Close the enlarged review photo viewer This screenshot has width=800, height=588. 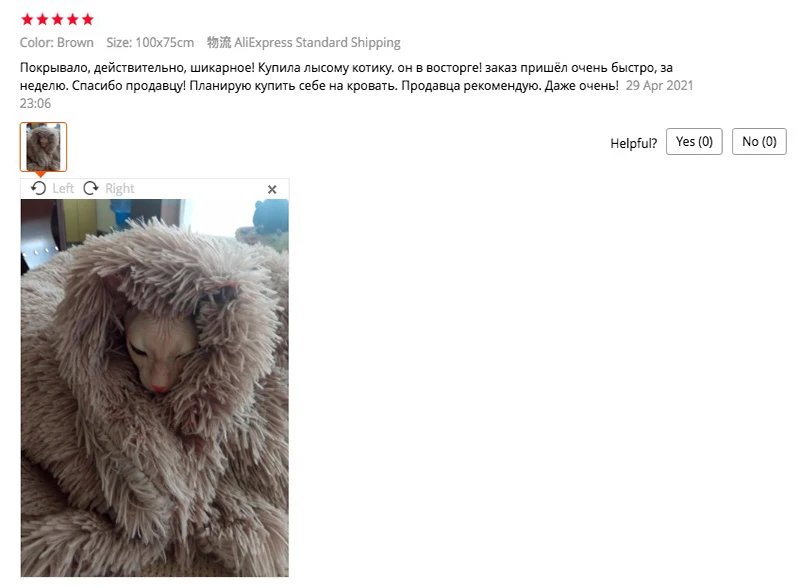[272, 189]
